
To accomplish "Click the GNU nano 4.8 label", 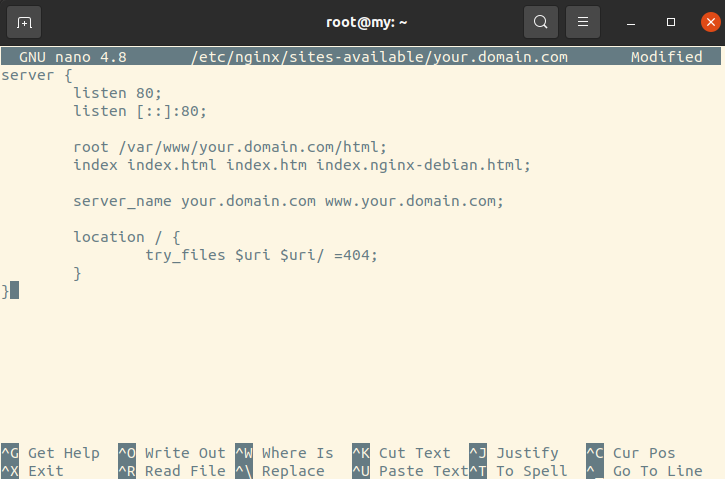I will 73,57.
